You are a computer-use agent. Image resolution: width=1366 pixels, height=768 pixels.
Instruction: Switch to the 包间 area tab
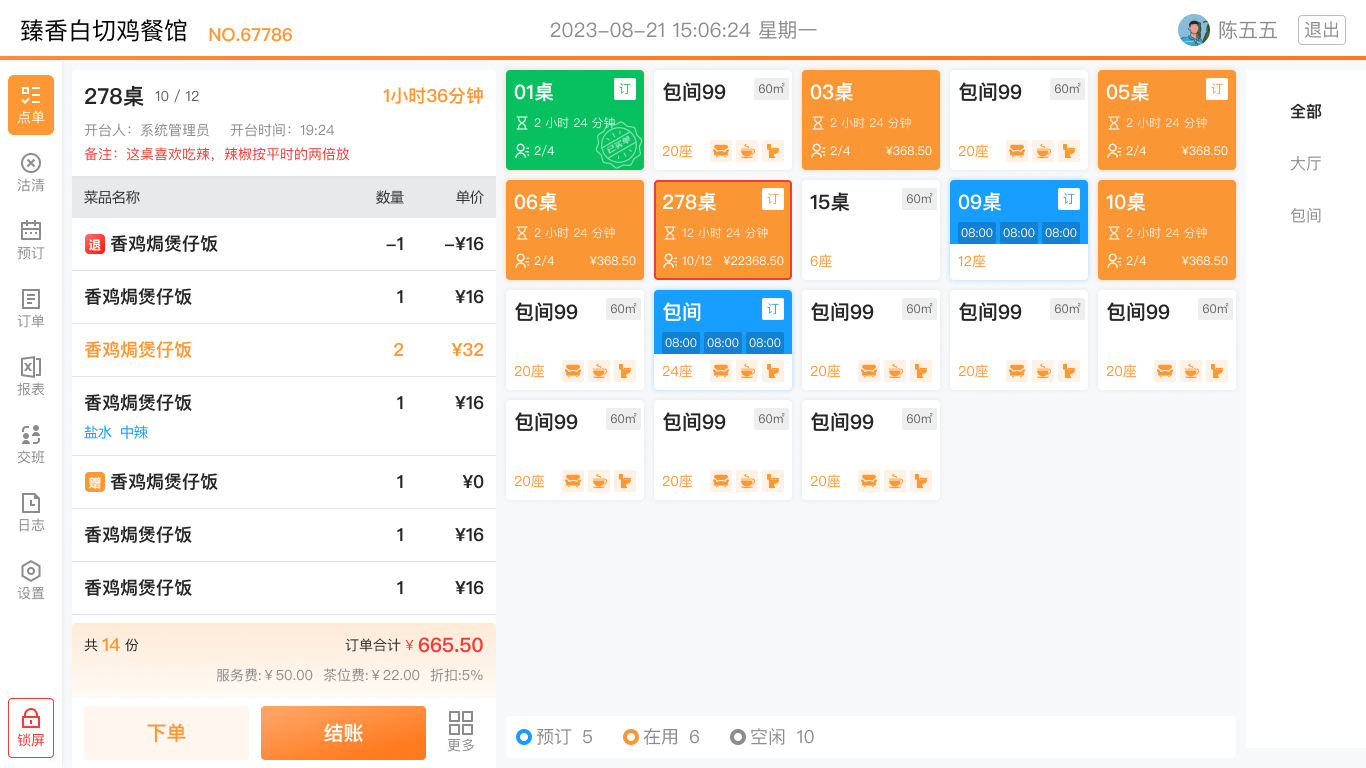1306,215
